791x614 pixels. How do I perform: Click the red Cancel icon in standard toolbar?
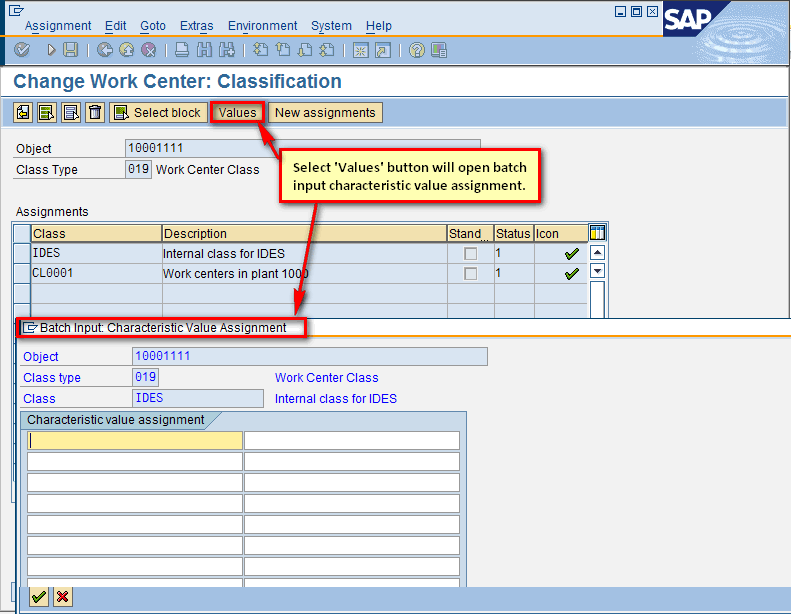pos(149,50)
